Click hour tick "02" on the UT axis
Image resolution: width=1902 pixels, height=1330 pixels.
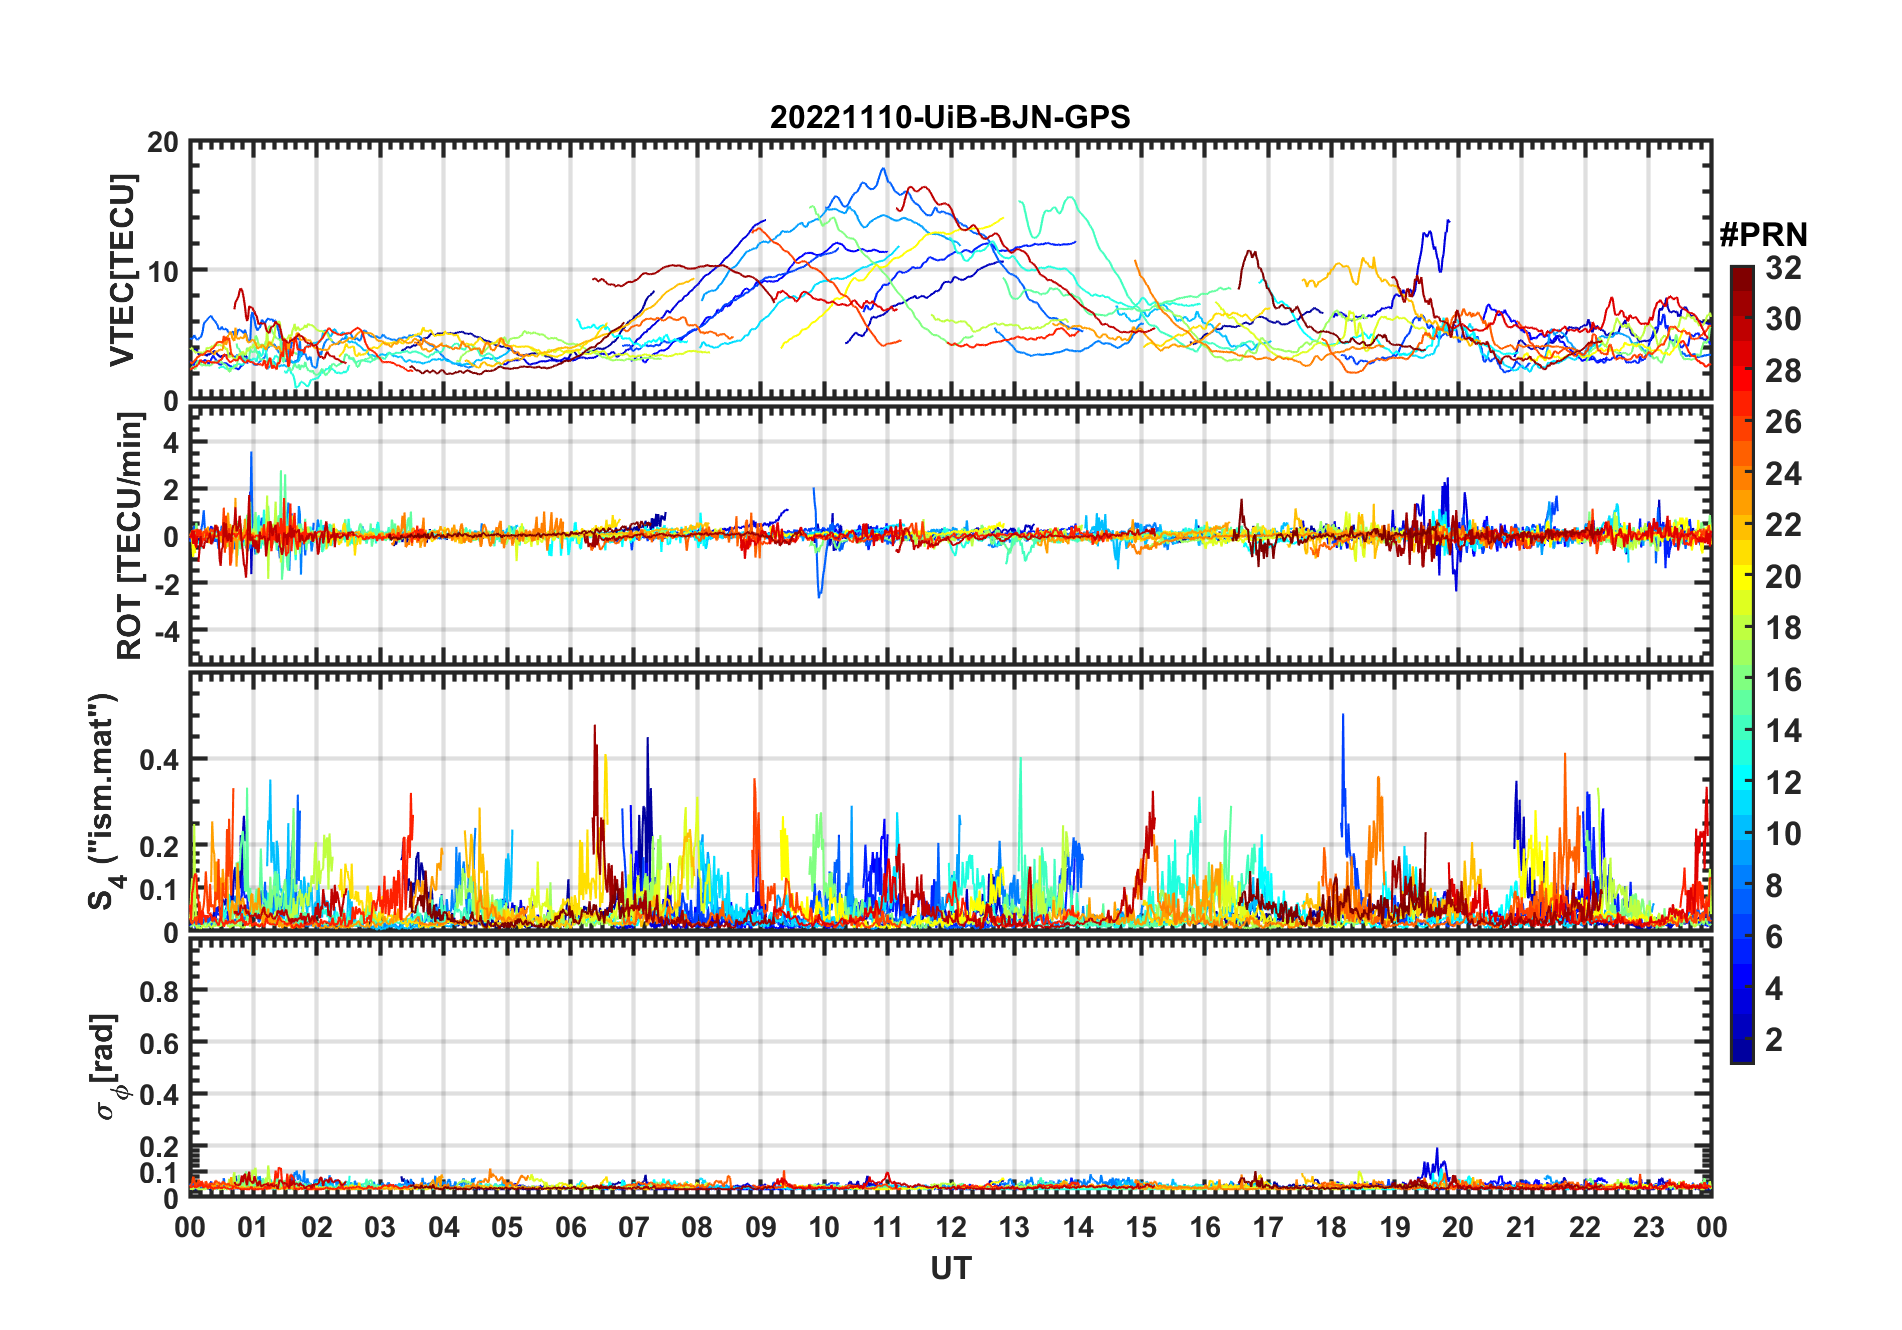click(x=317, y=1227)
